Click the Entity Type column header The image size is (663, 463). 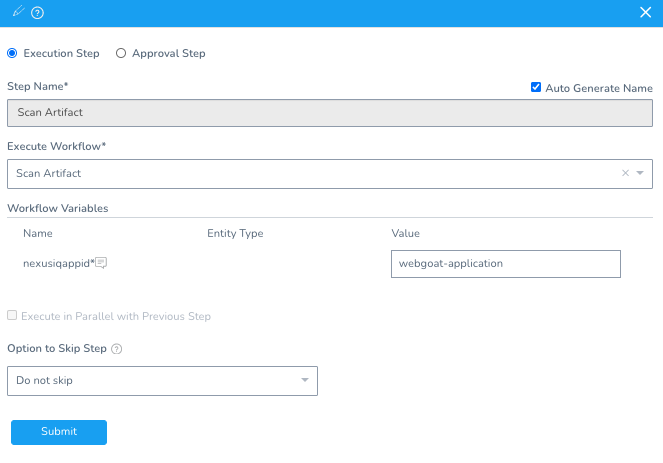[x=235, y=233]
